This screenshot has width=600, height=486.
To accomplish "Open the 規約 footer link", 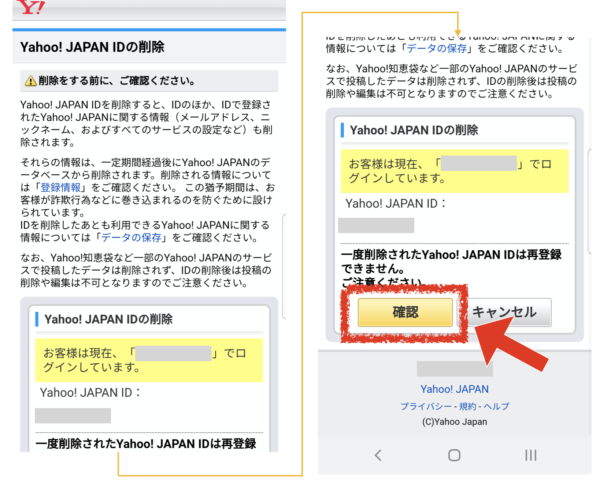I will pos(467,406).
